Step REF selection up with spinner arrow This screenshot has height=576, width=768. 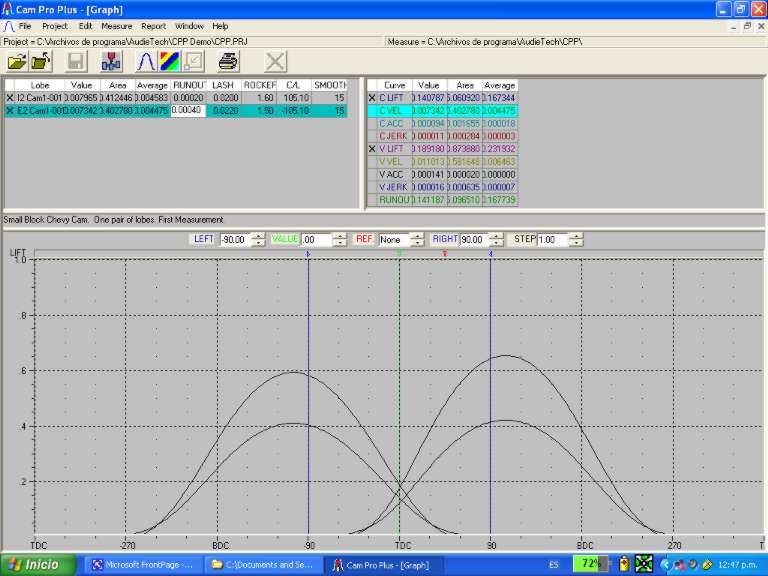click(417, 236)
